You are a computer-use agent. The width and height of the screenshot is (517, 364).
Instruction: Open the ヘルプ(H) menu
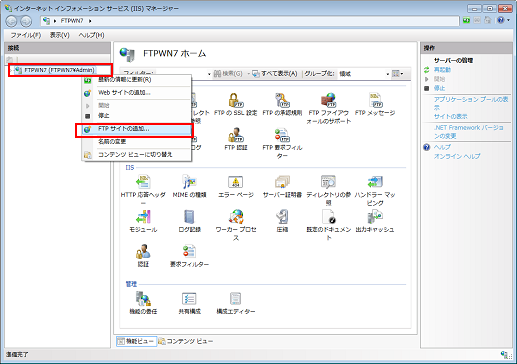tap(91, 35)
